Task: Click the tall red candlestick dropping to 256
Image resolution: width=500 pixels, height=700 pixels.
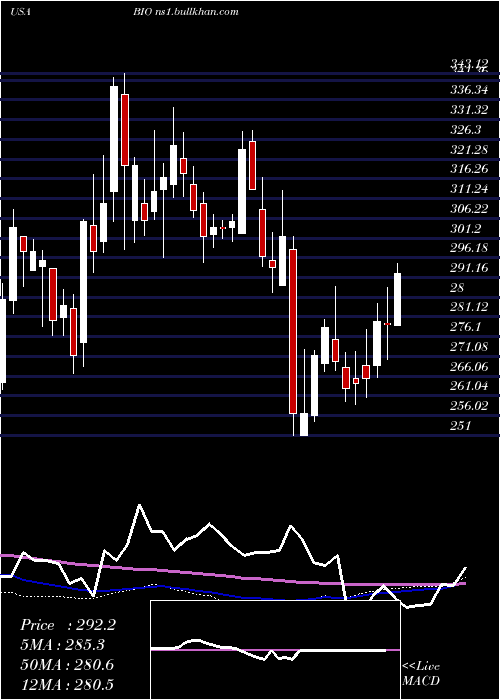Action: click(x=293, y=331)
